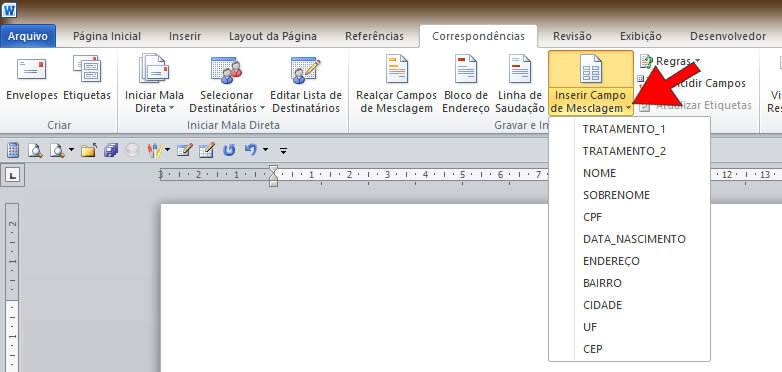782x372 pixels.
Task: Click the Word application icon in title bar
Action: coord(8,9)
